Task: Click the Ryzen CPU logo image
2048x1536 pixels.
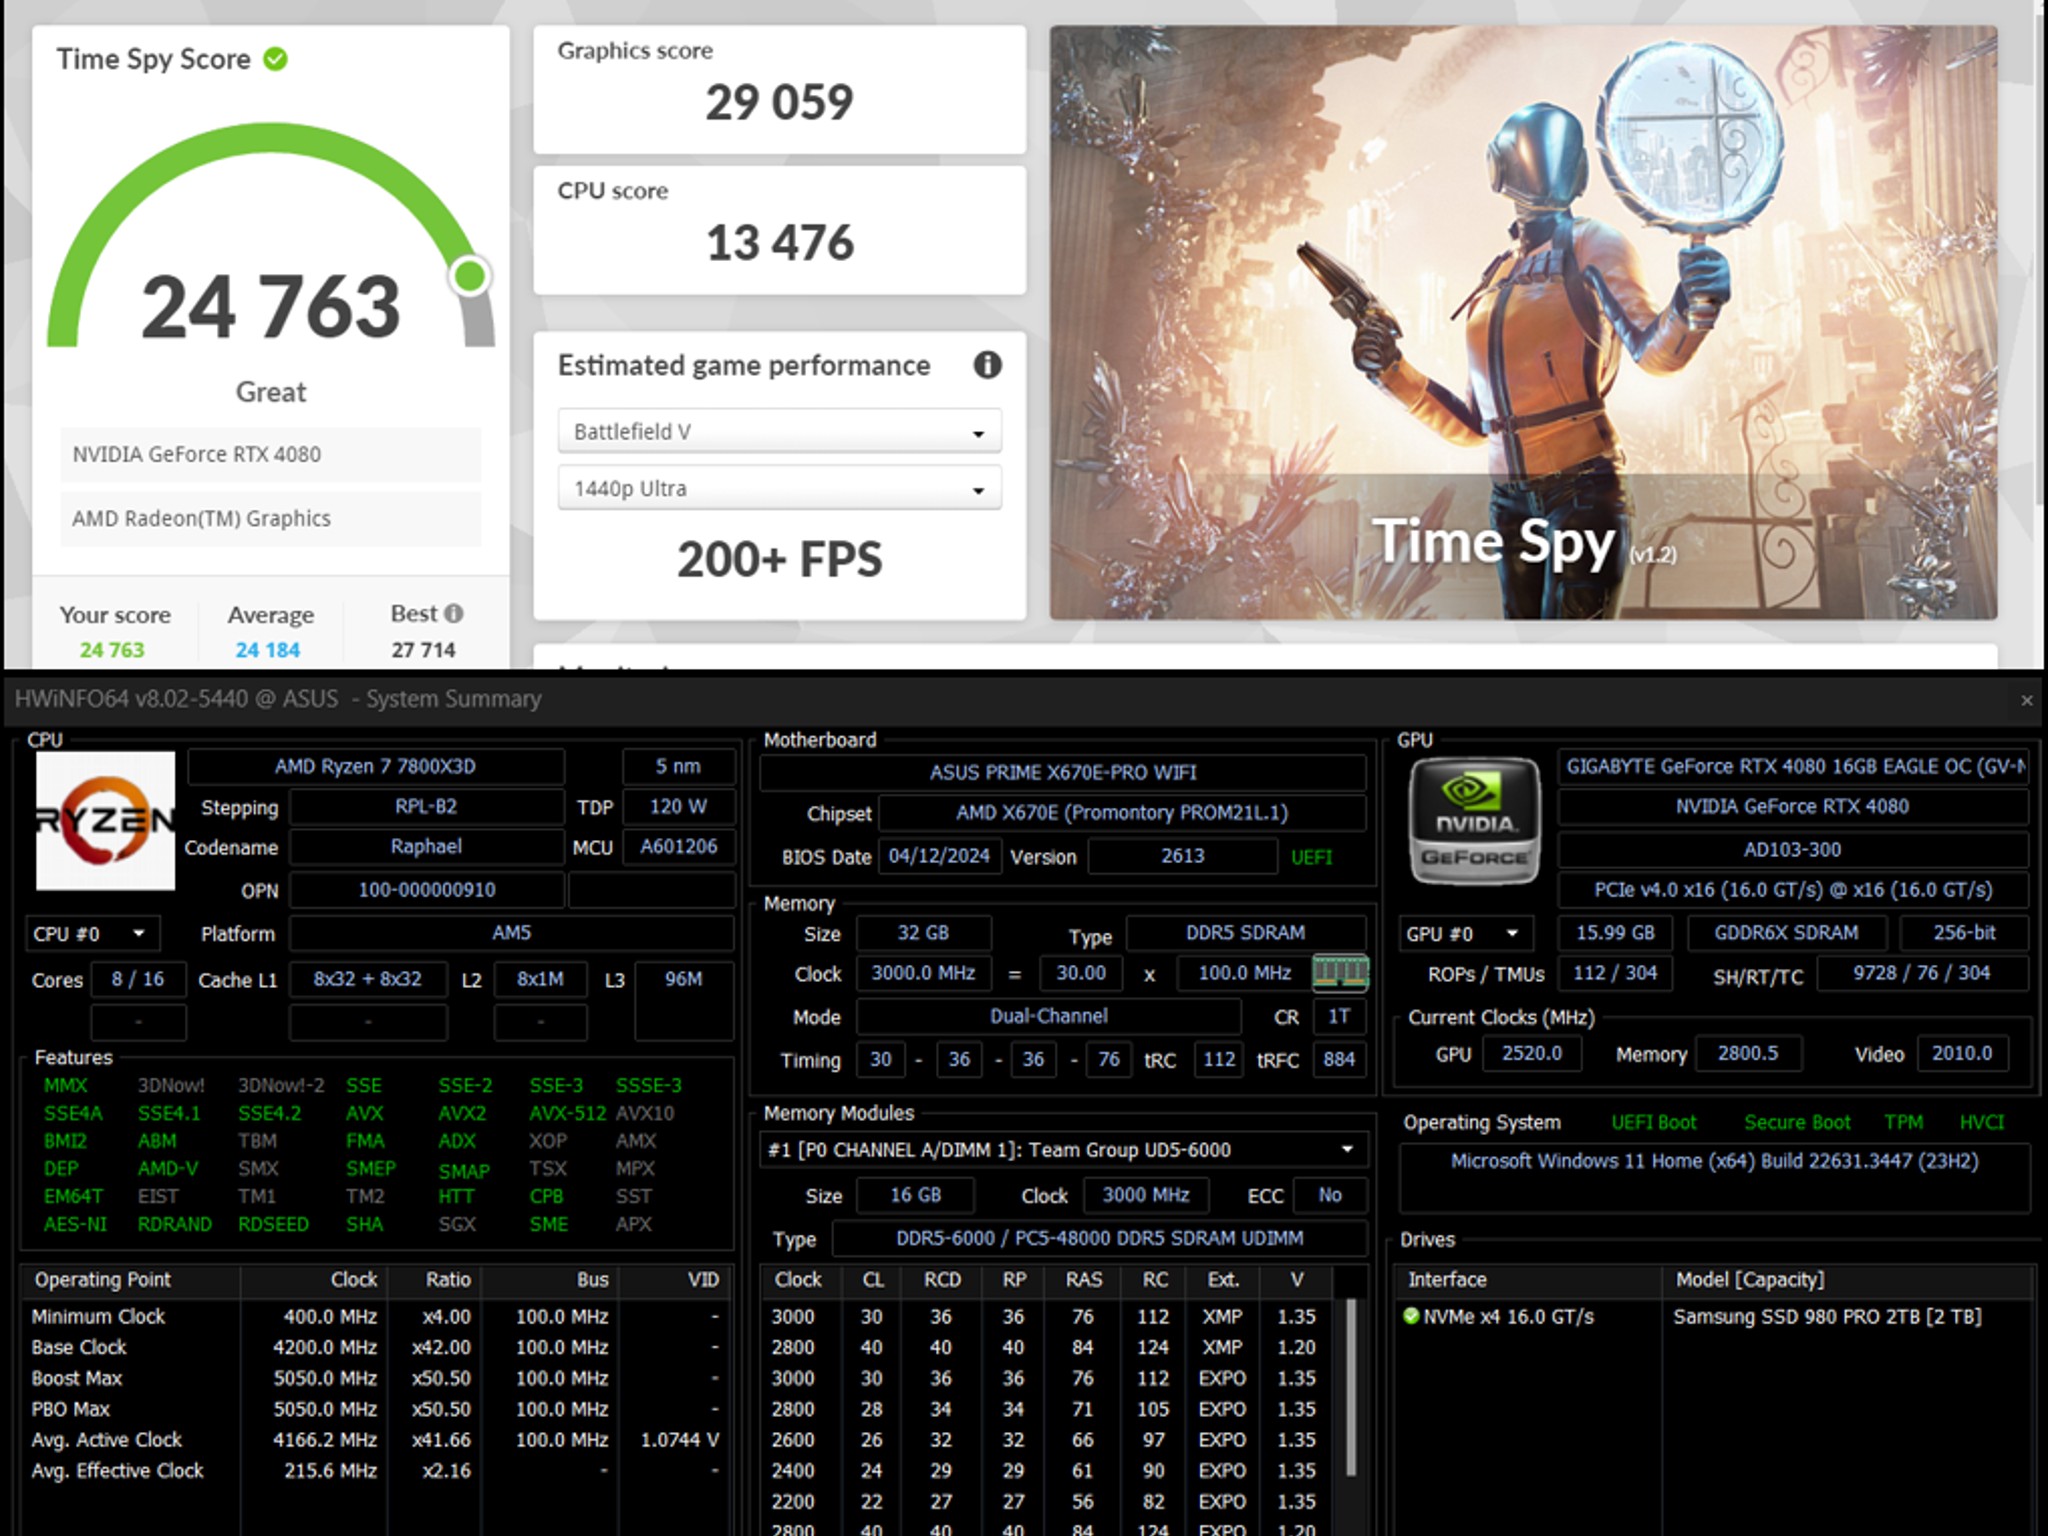Action: (105, 821)
